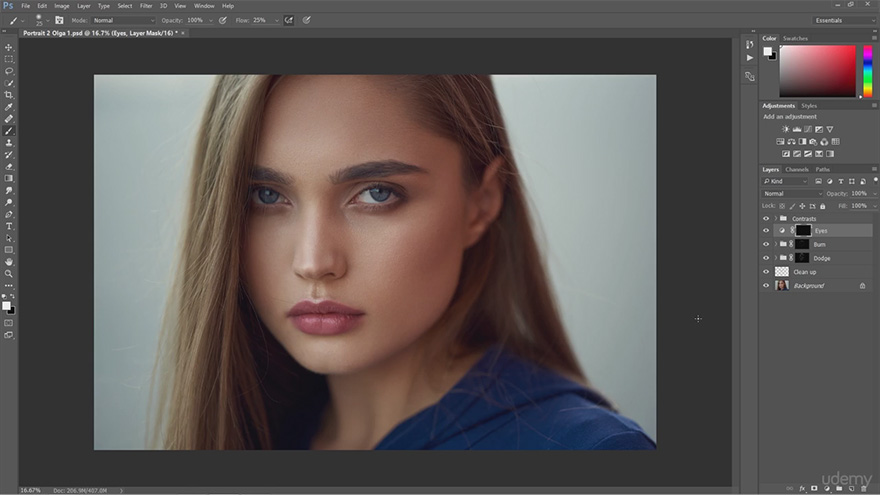
Task: Select the Eyes layer mask thumbnail
Action: tap(803, 230)
